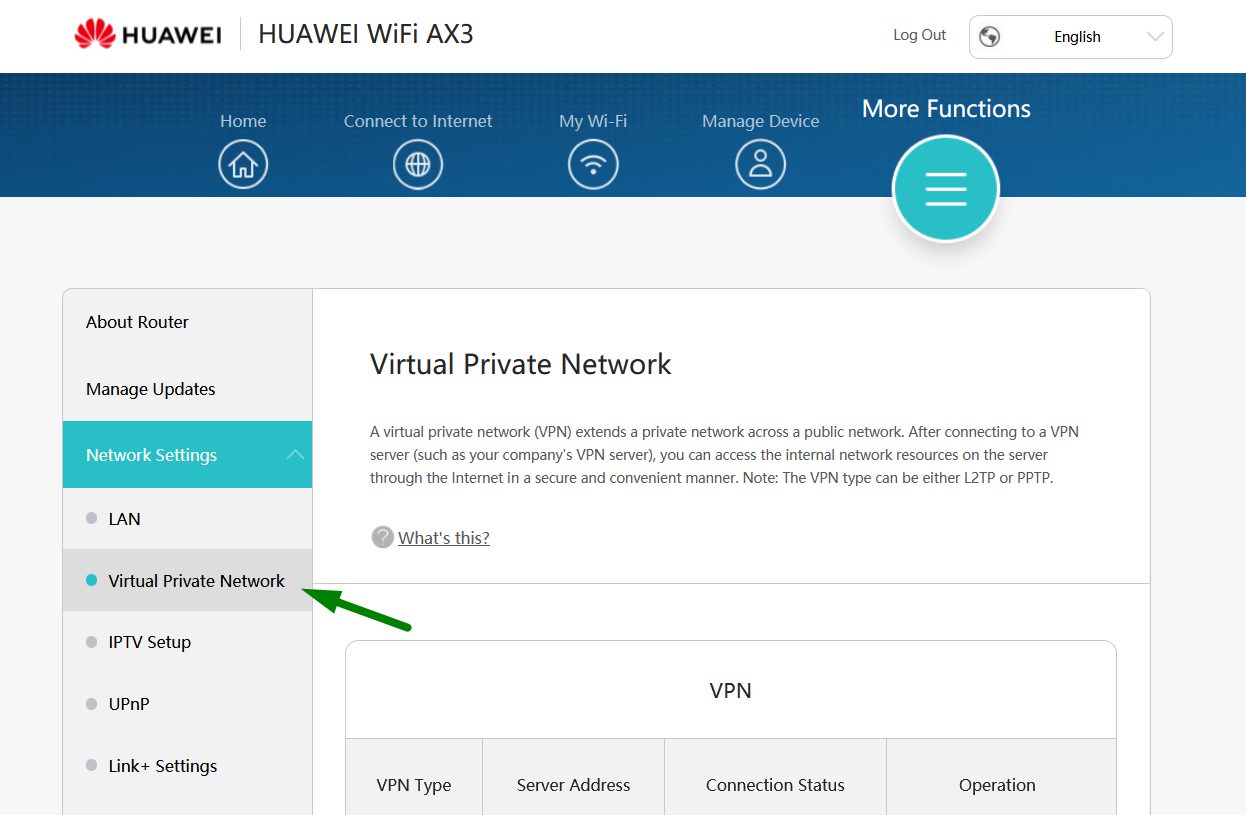The height and width of the screenshot is (815, 1246).
Task: Open the What's this? help link
Action: (444, 538)
